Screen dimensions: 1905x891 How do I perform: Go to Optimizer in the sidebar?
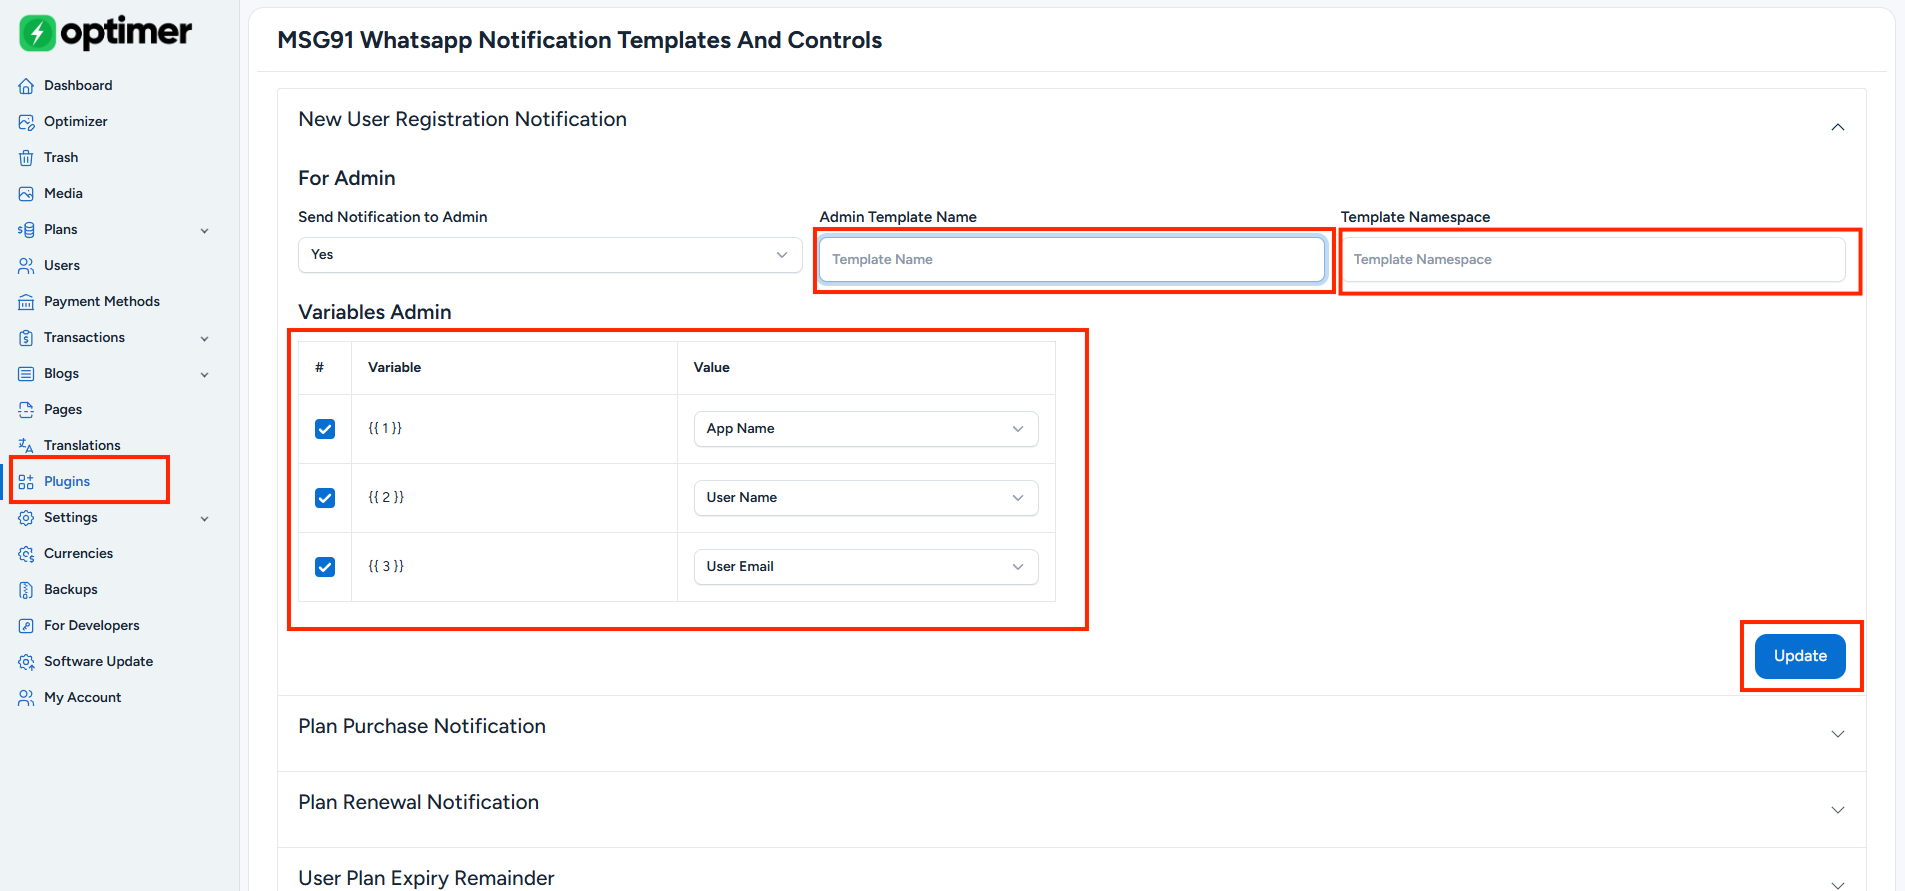point(76,122)
